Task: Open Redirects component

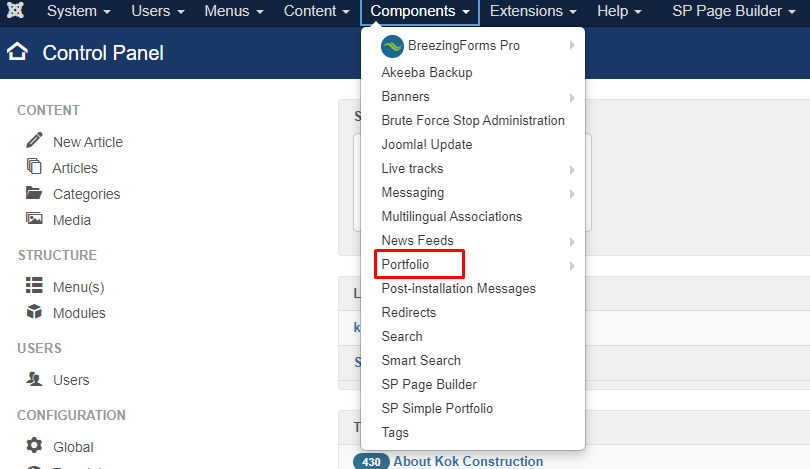Action: (409, 312)
